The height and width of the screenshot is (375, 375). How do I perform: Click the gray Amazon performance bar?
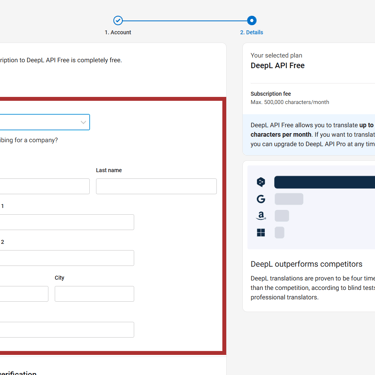282,216
